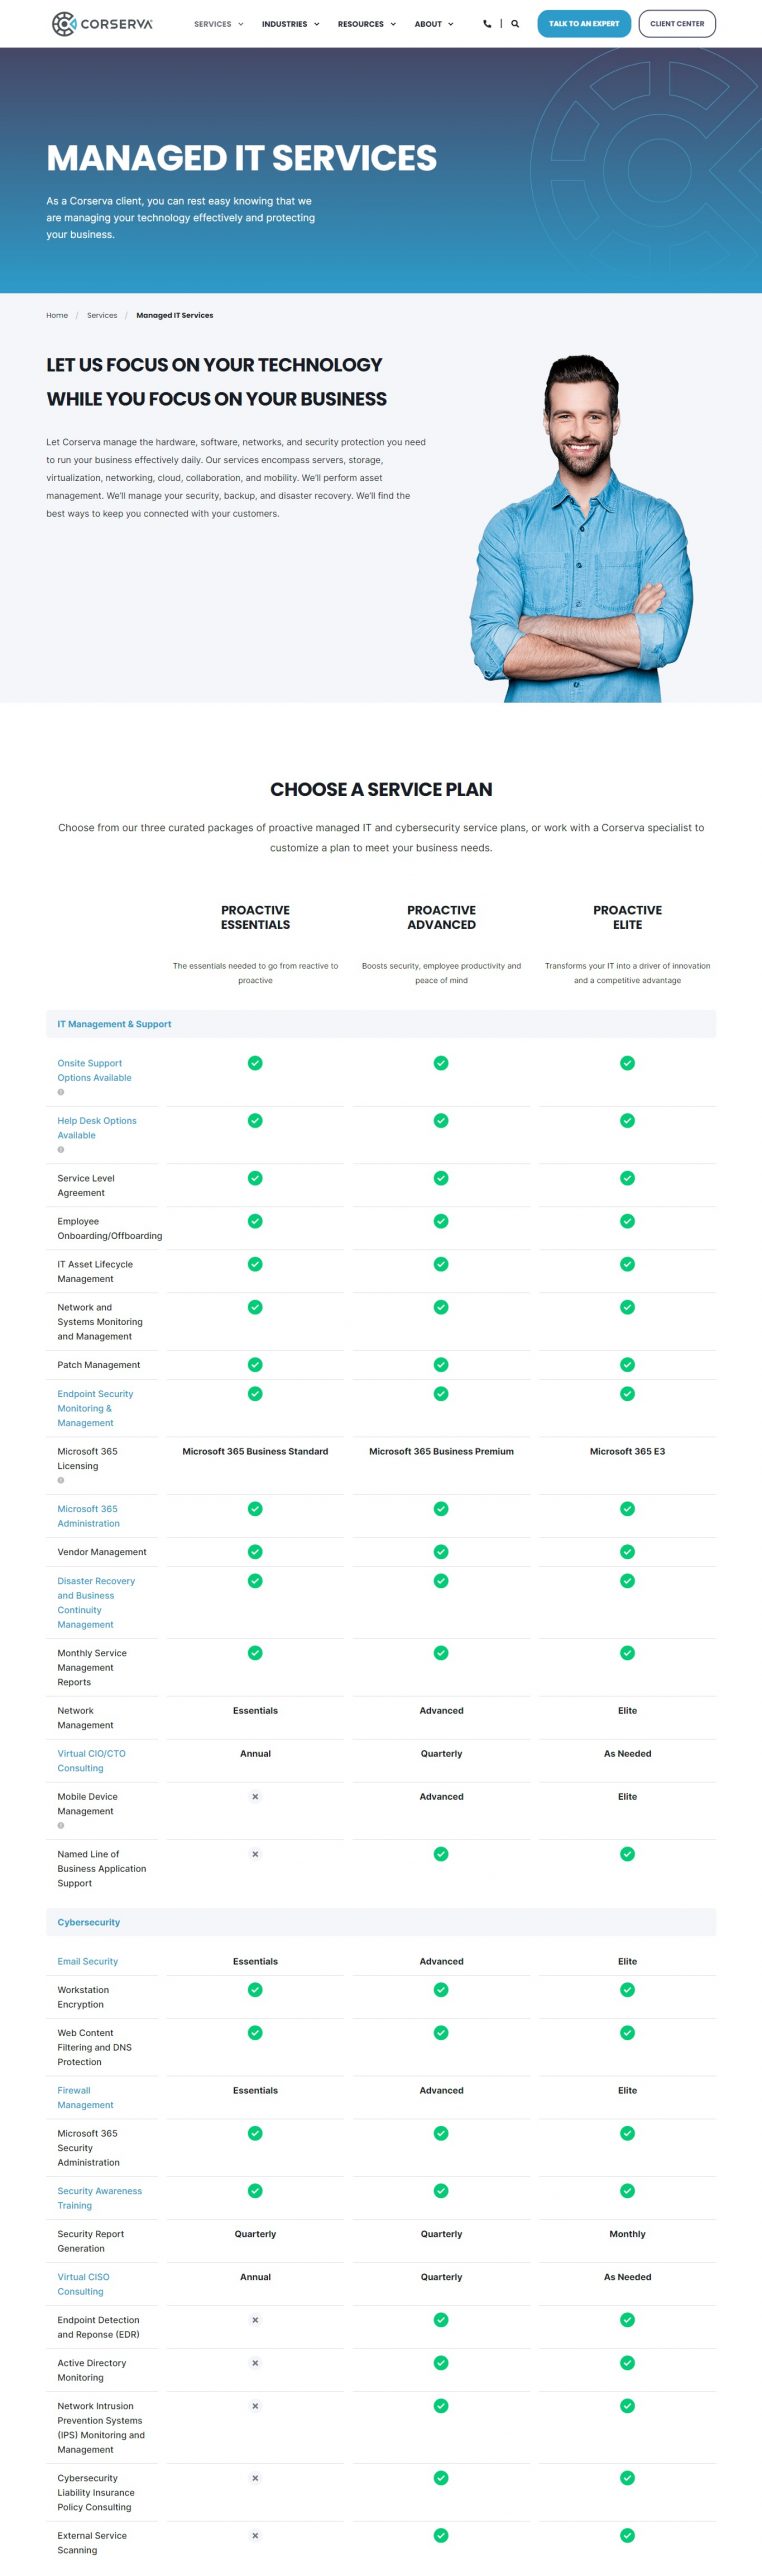Image resolution: width=762 pixels, height=2560 pixels.
Task: Open the About menu
Action: 433,24
